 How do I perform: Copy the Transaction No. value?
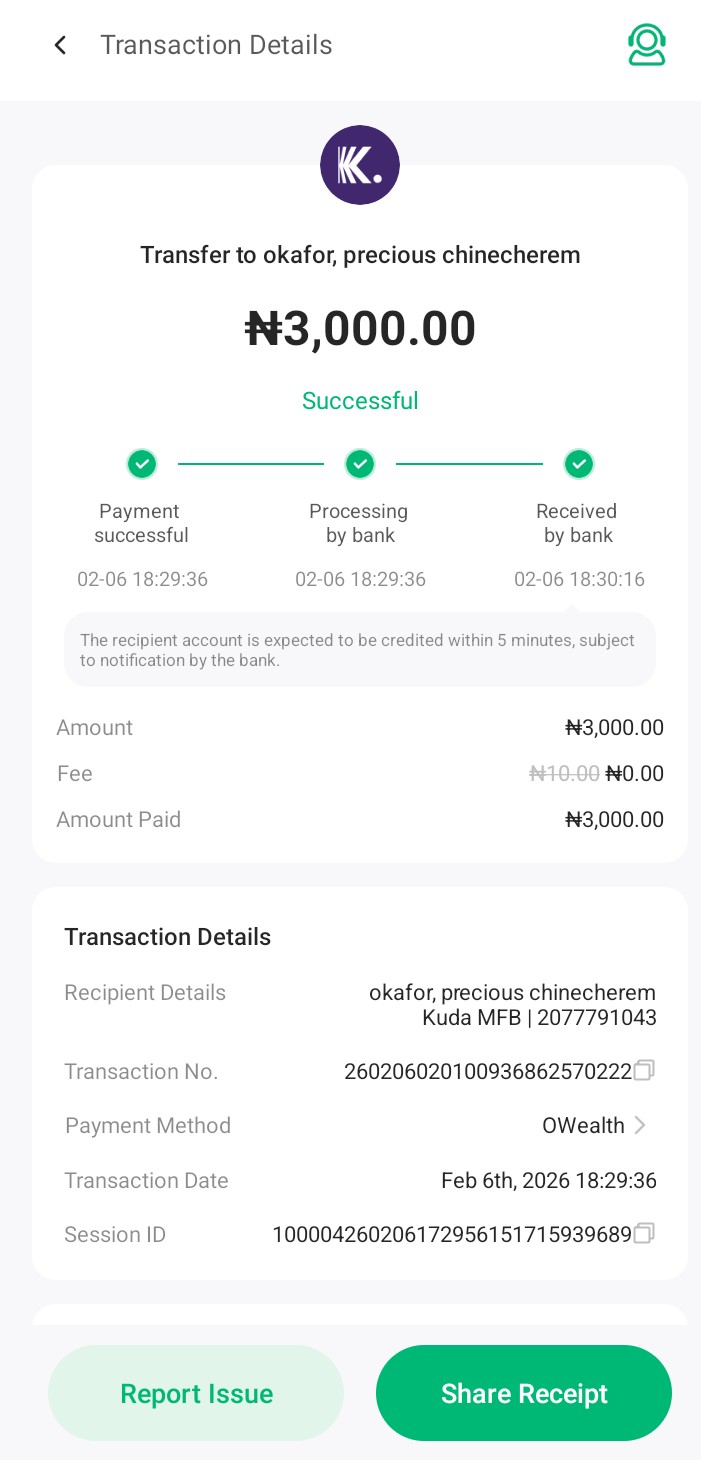644,1071
